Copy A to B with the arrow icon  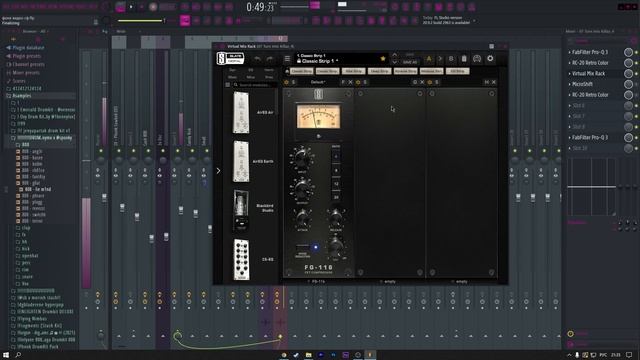tap(440, 59)
